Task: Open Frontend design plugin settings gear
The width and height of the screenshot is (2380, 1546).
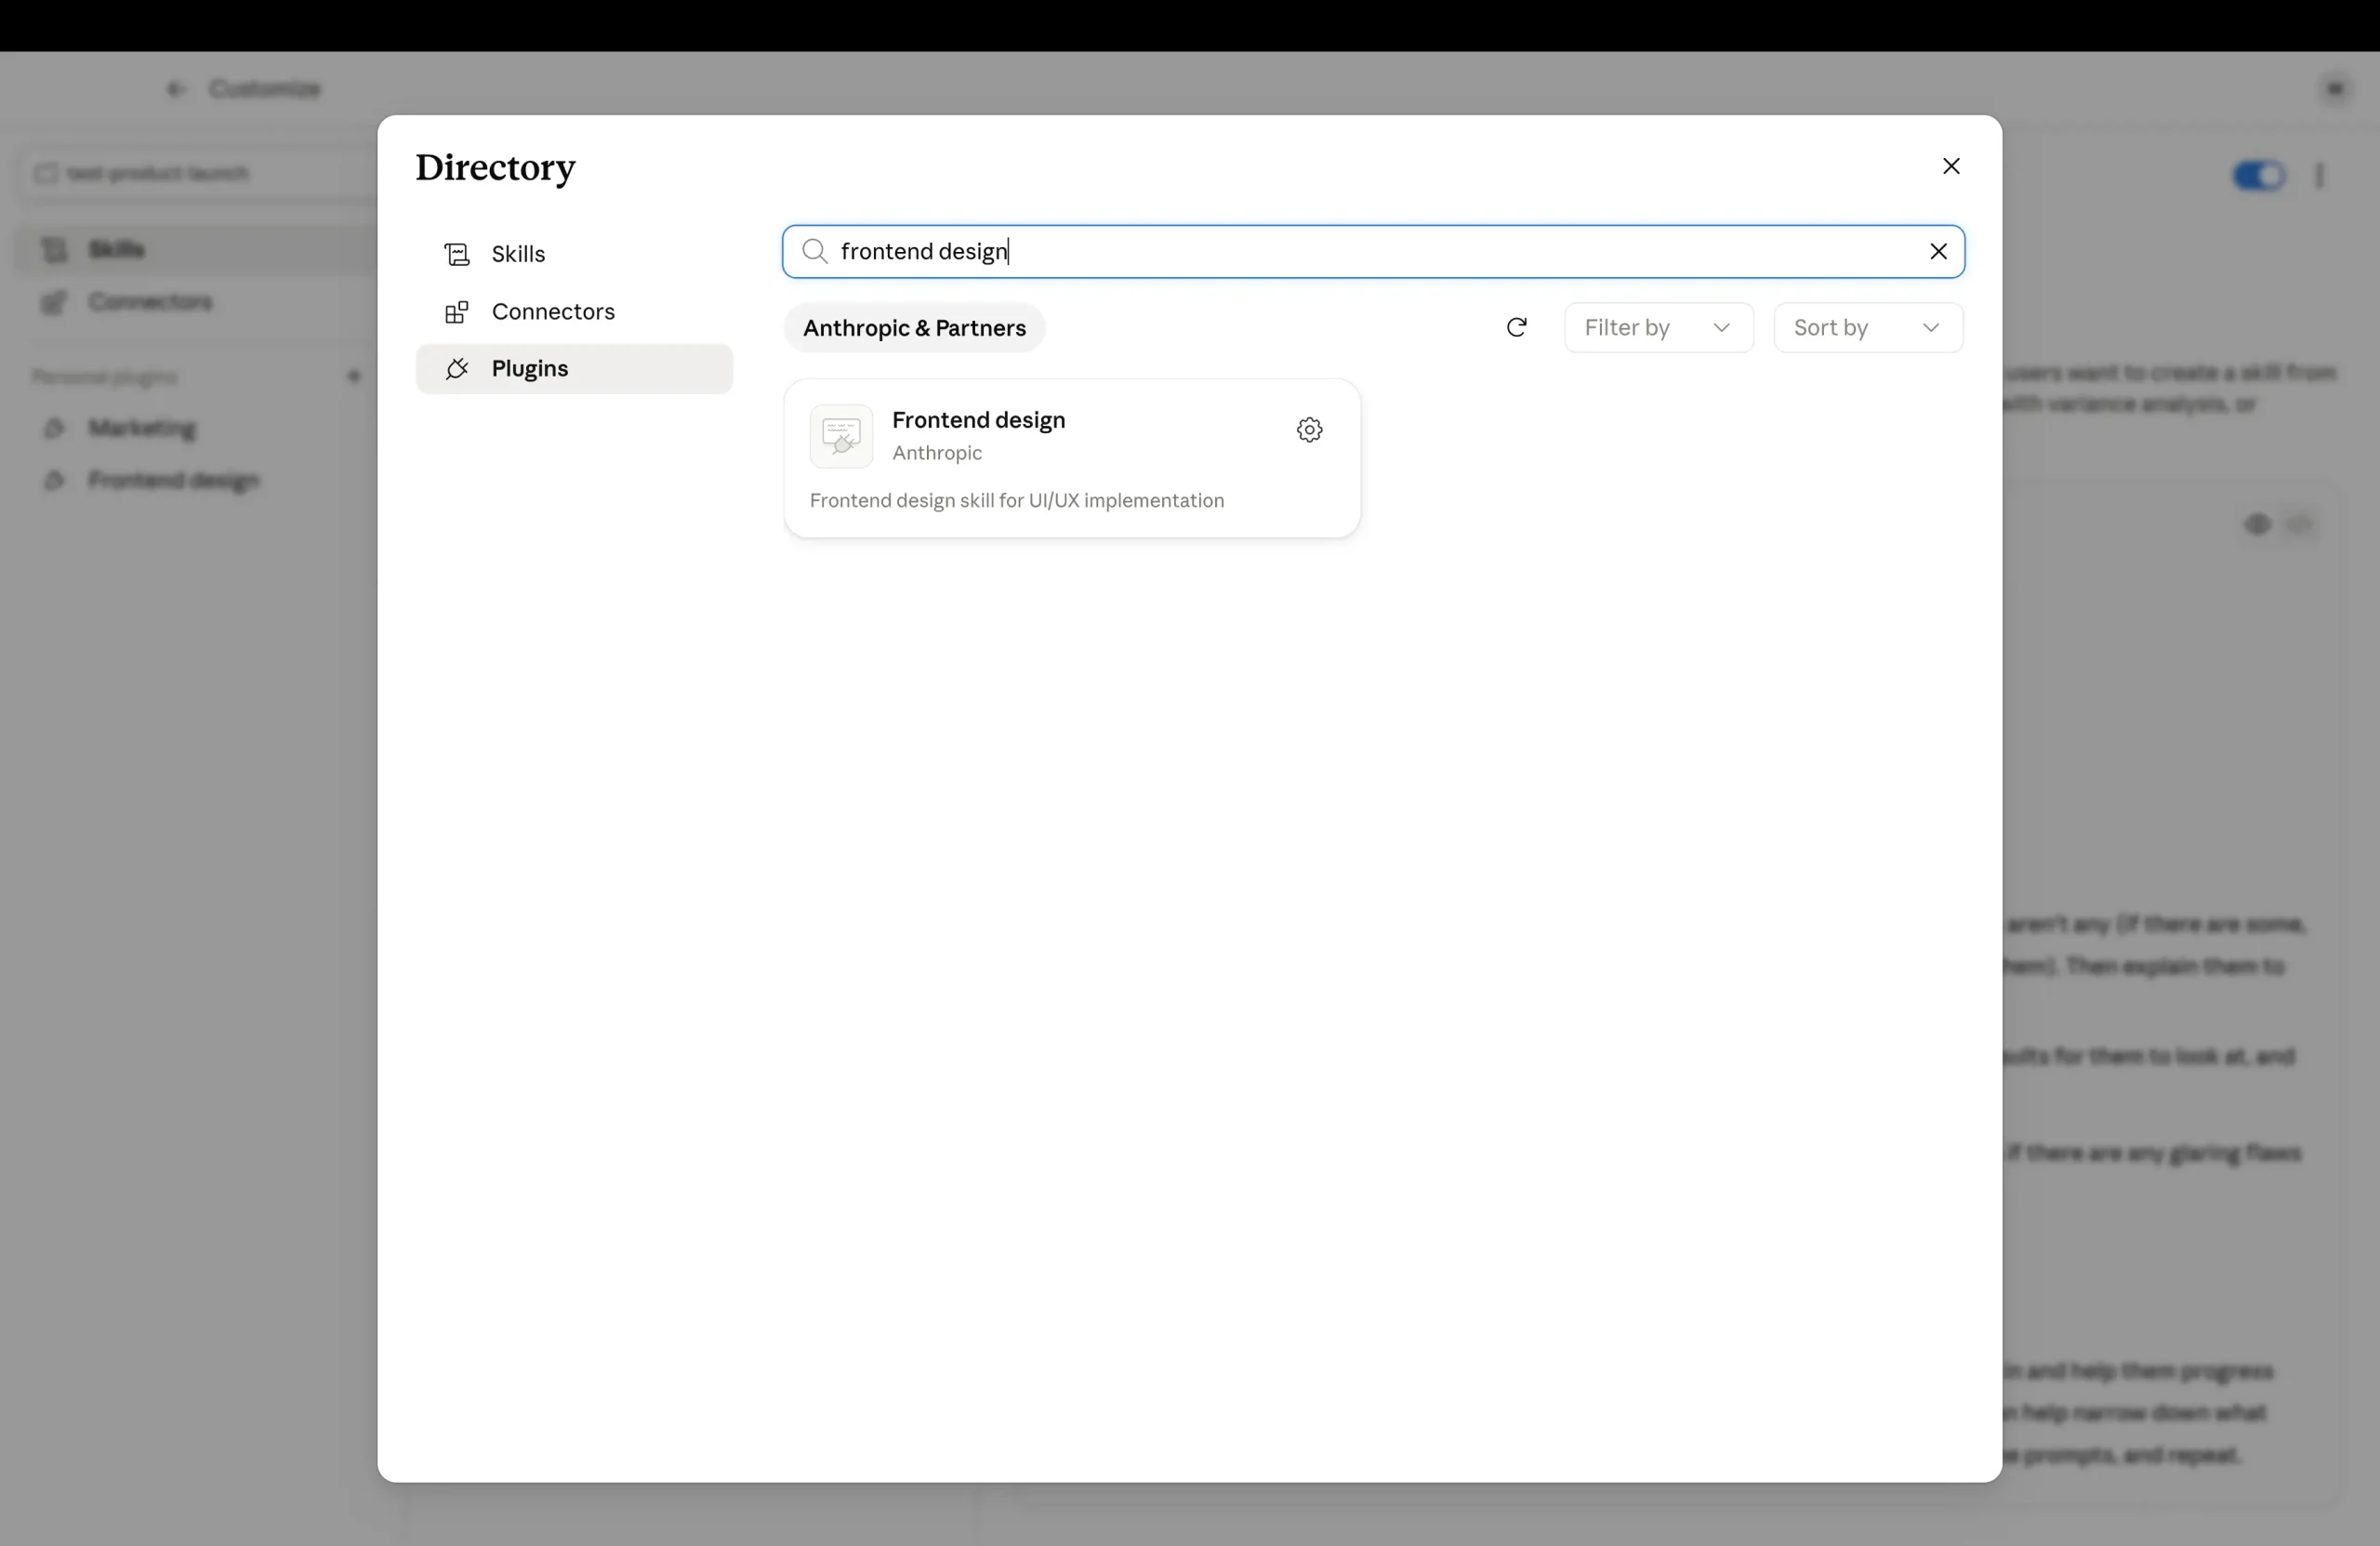Action: point(1309,430)
